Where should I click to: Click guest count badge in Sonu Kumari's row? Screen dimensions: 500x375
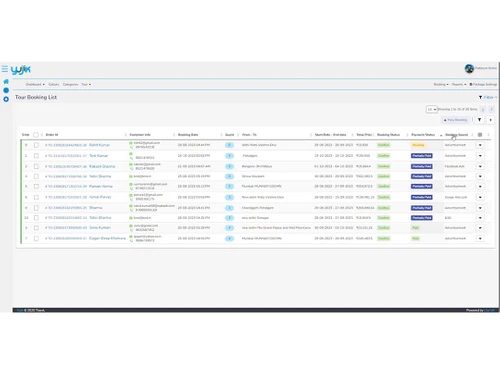point(229,228)
